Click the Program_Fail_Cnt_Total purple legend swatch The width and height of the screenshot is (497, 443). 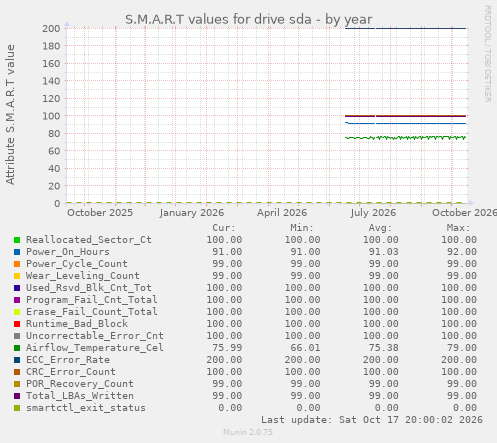click(17, 300)
